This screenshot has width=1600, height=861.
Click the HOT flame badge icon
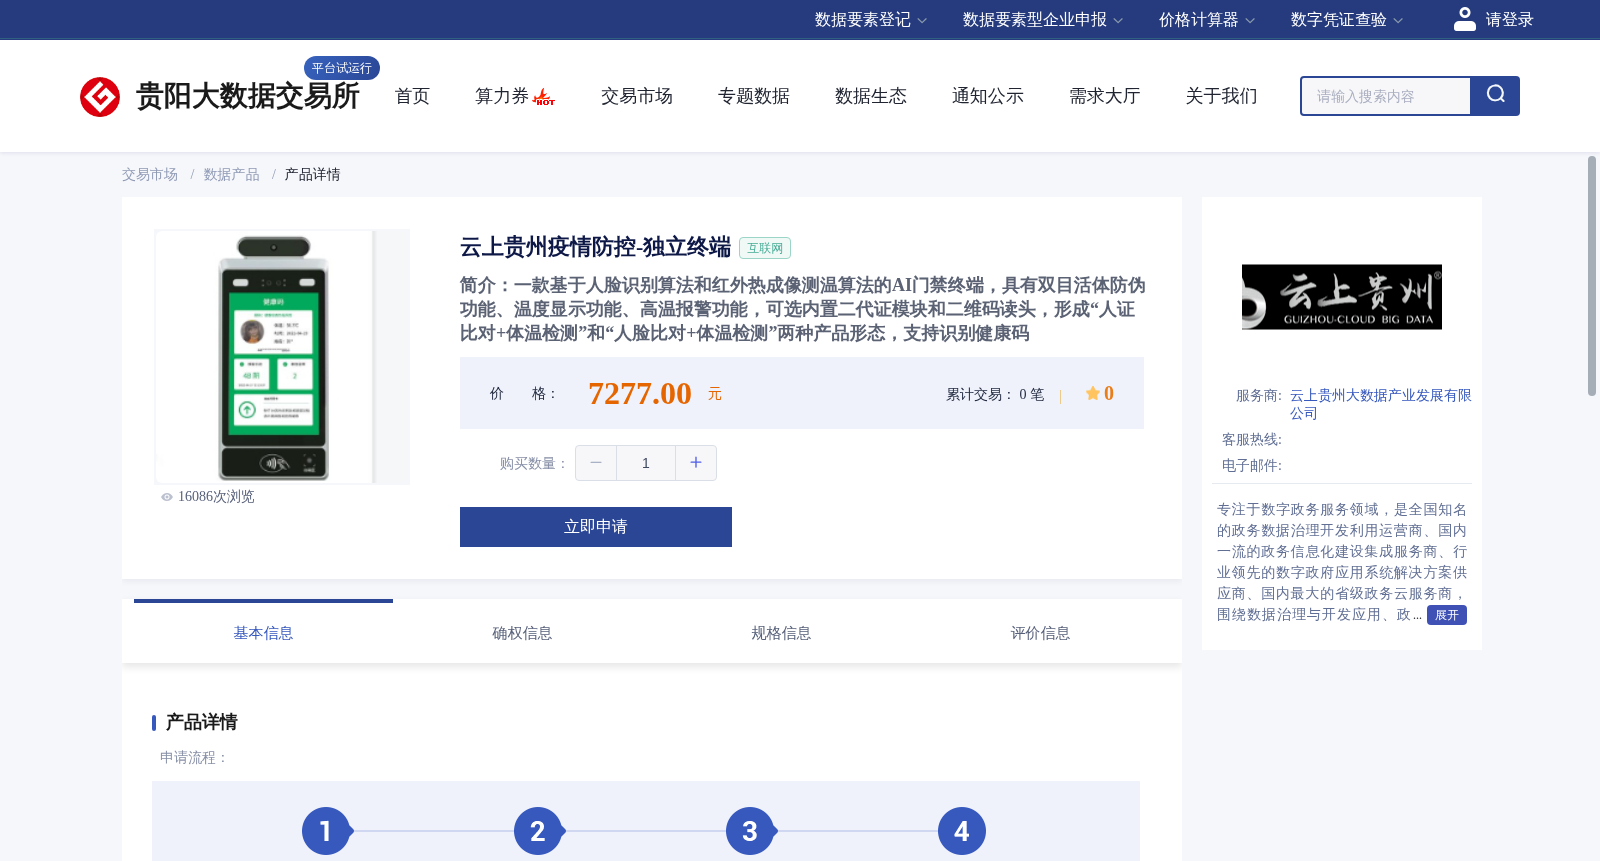tap(544, 98)
